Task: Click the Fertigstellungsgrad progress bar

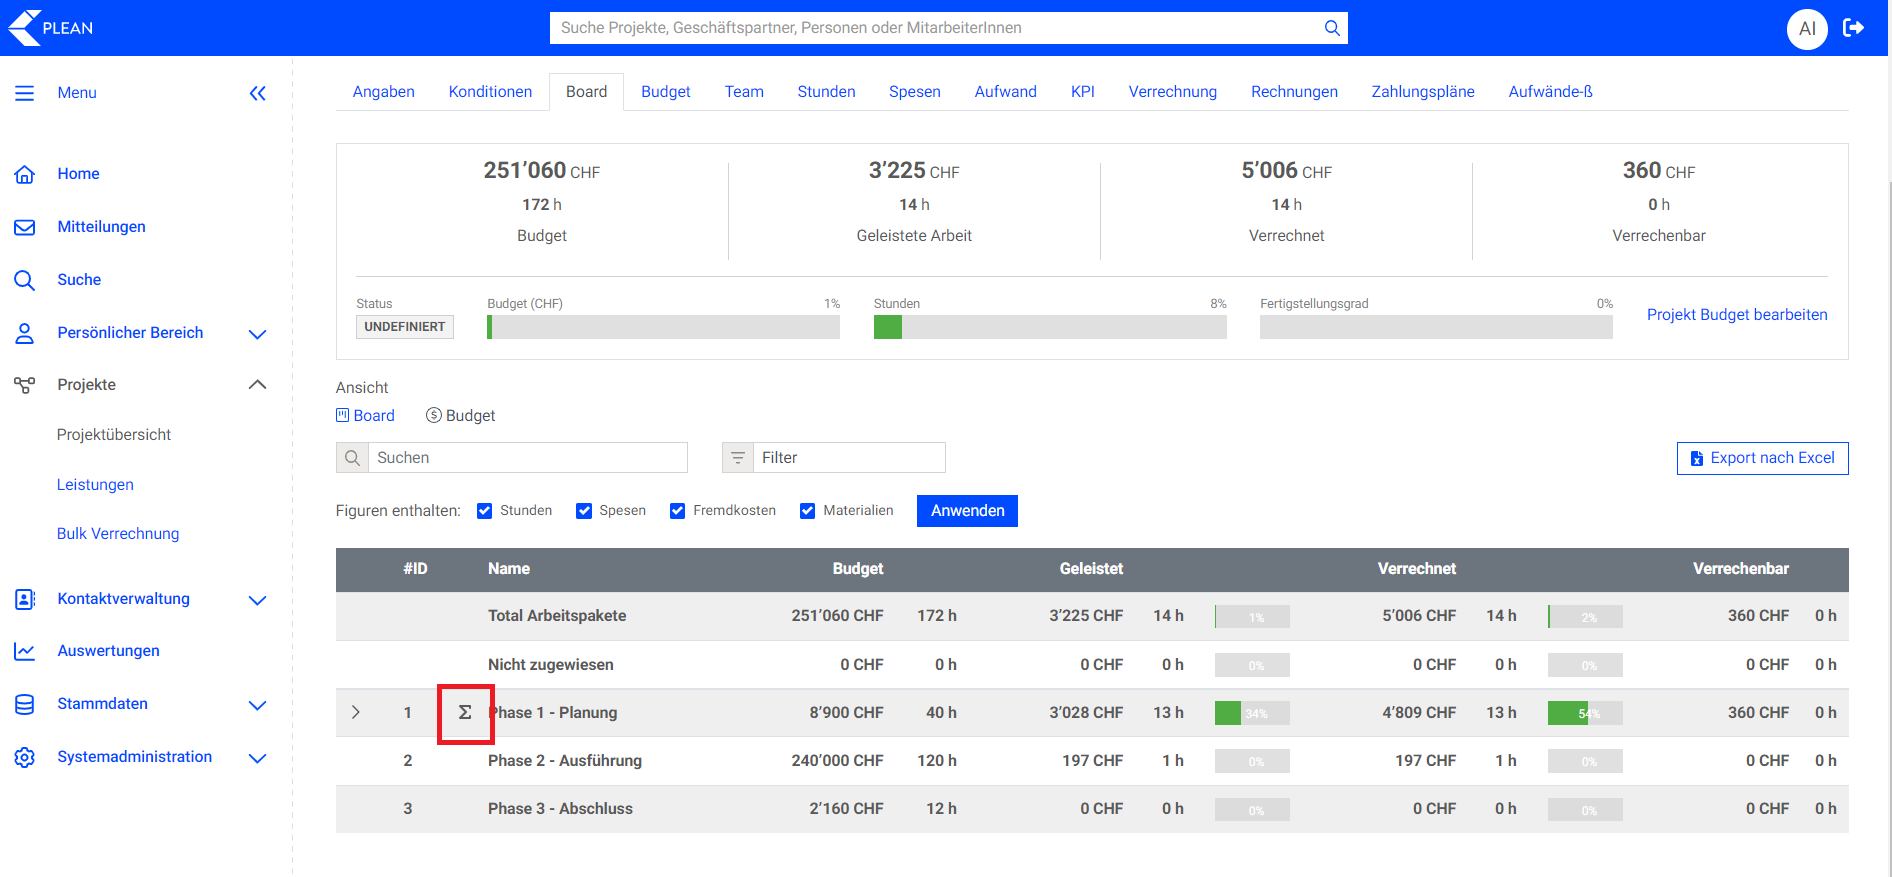Action: point(1436,327)
